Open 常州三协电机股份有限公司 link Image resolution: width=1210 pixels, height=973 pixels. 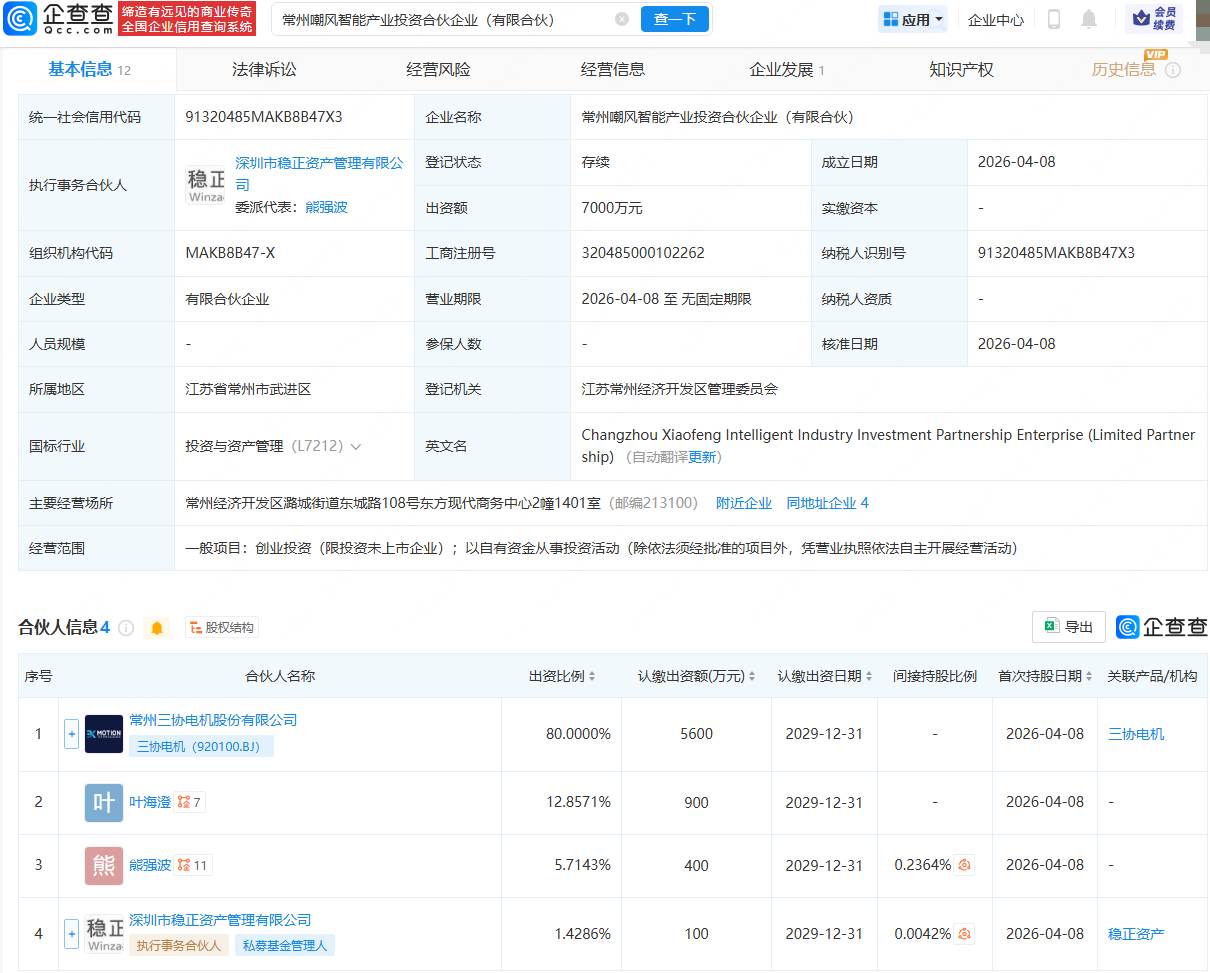coord(213,720)
